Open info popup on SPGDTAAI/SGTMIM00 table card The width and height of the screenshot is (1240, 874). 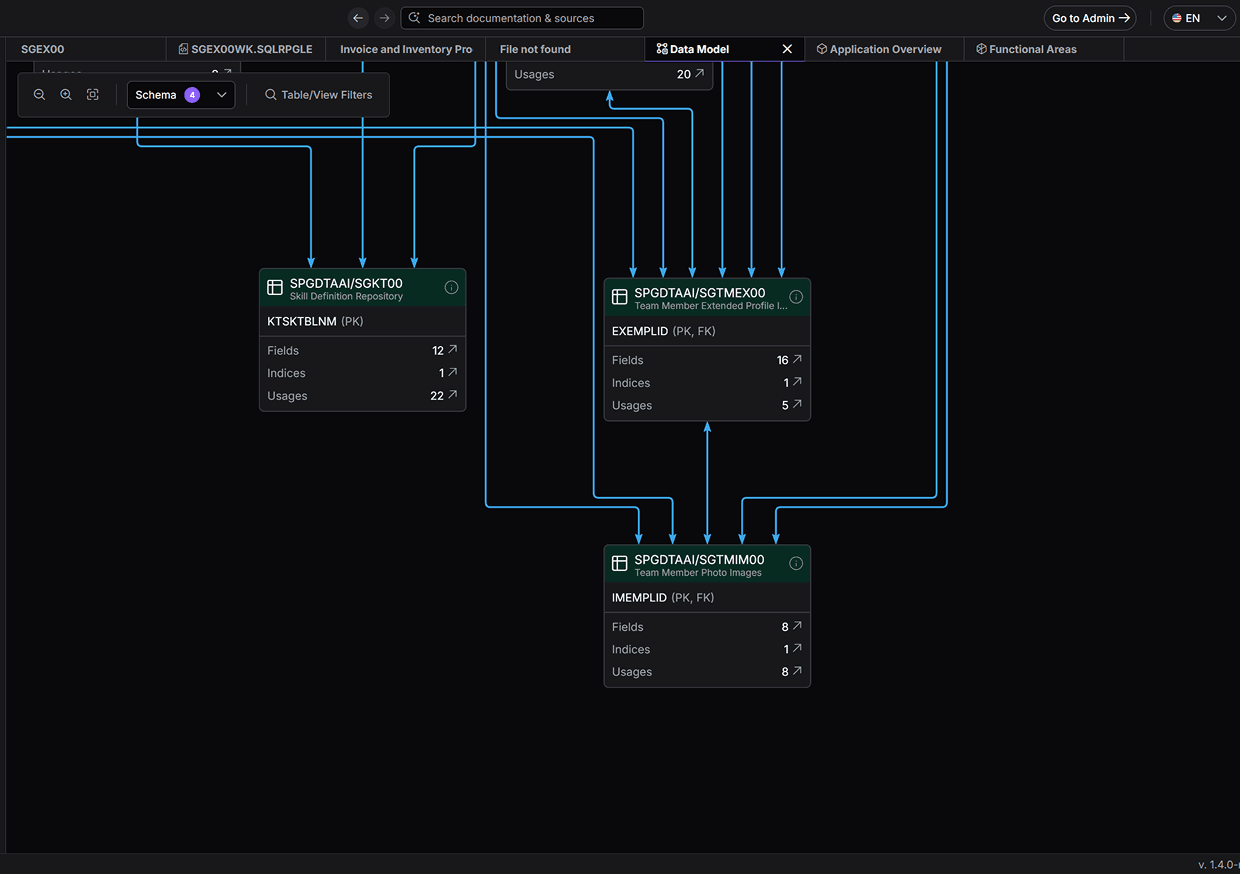coord(796,562)
